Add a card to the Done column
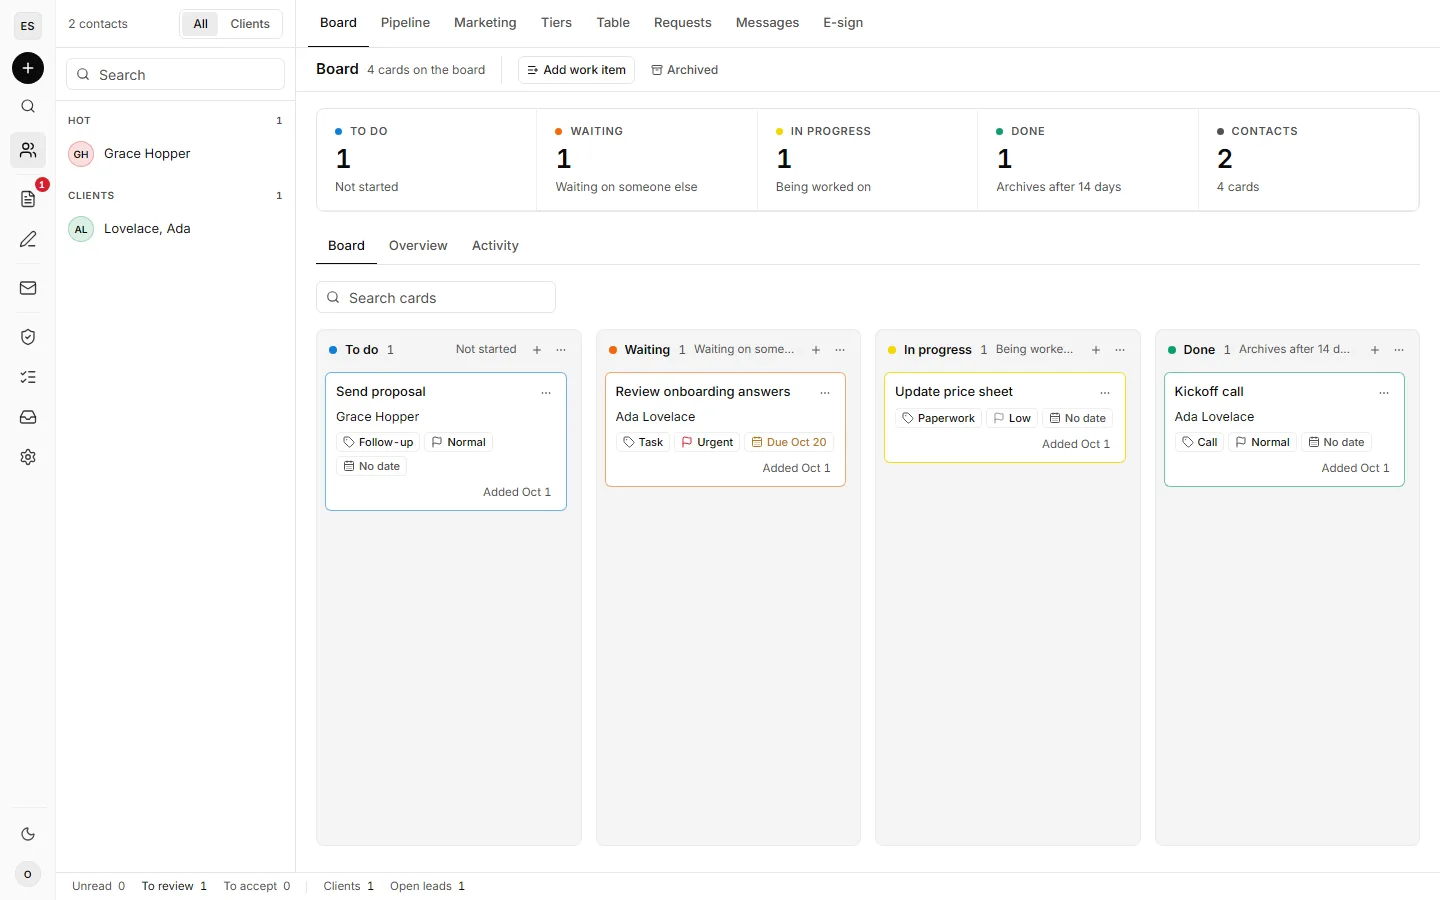The height and width of the screenshot is (900, 1440). click(1375, 350)
